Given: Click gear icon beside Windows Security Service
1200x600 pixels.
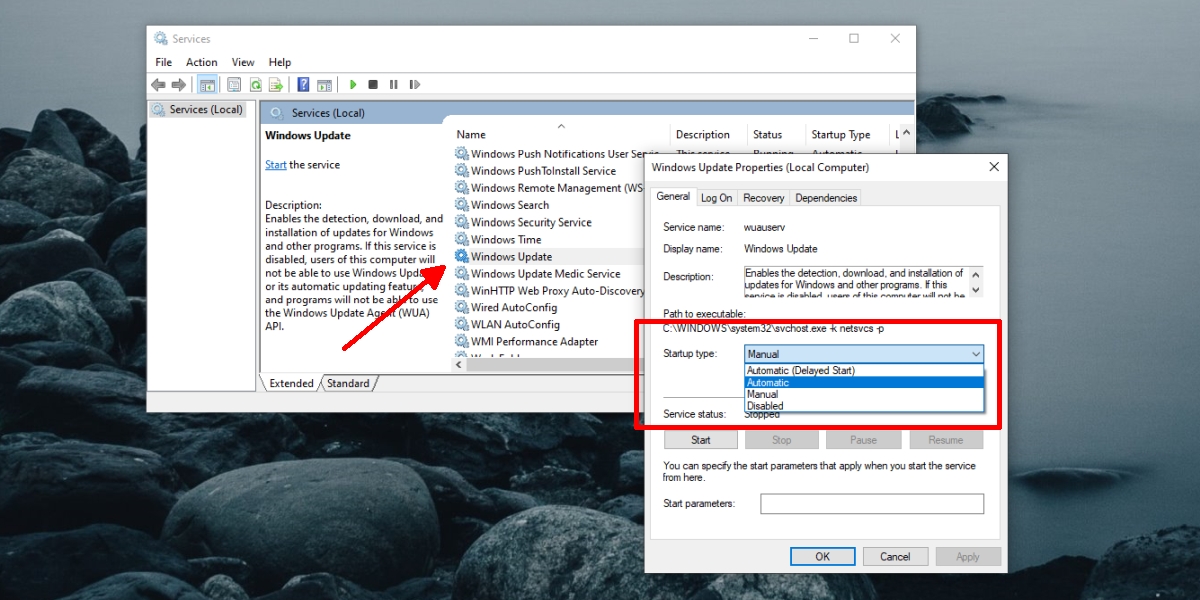Looking at the screenshot, I should [x=461, y=222].
